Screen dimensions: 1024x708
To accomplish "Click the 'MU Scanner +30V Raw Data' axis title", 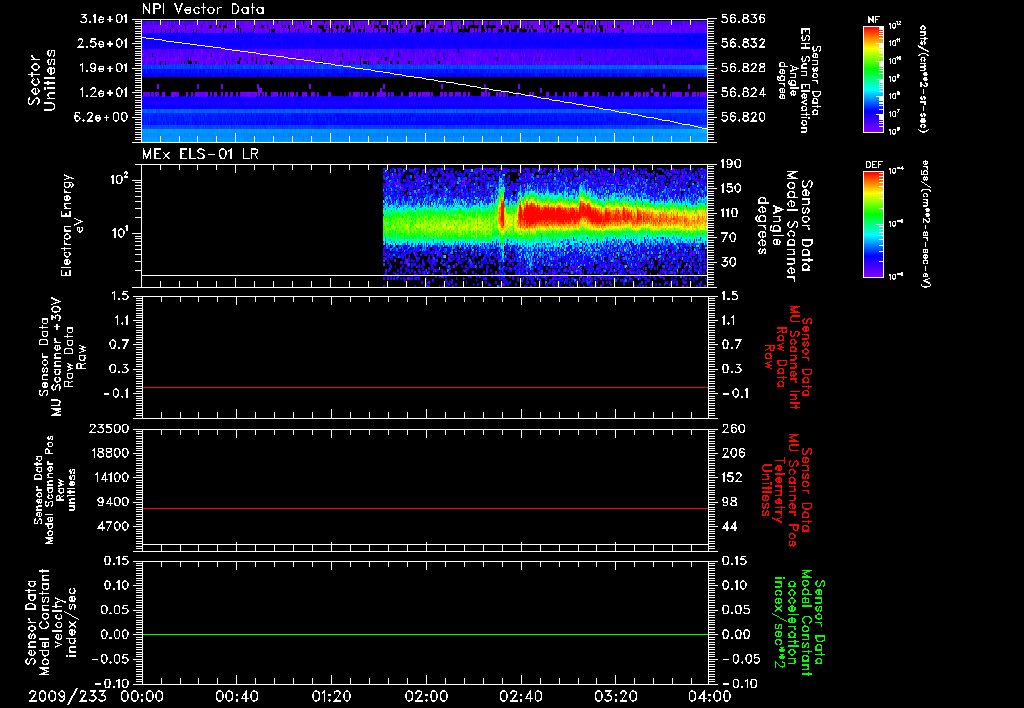I will click(62, 357).
